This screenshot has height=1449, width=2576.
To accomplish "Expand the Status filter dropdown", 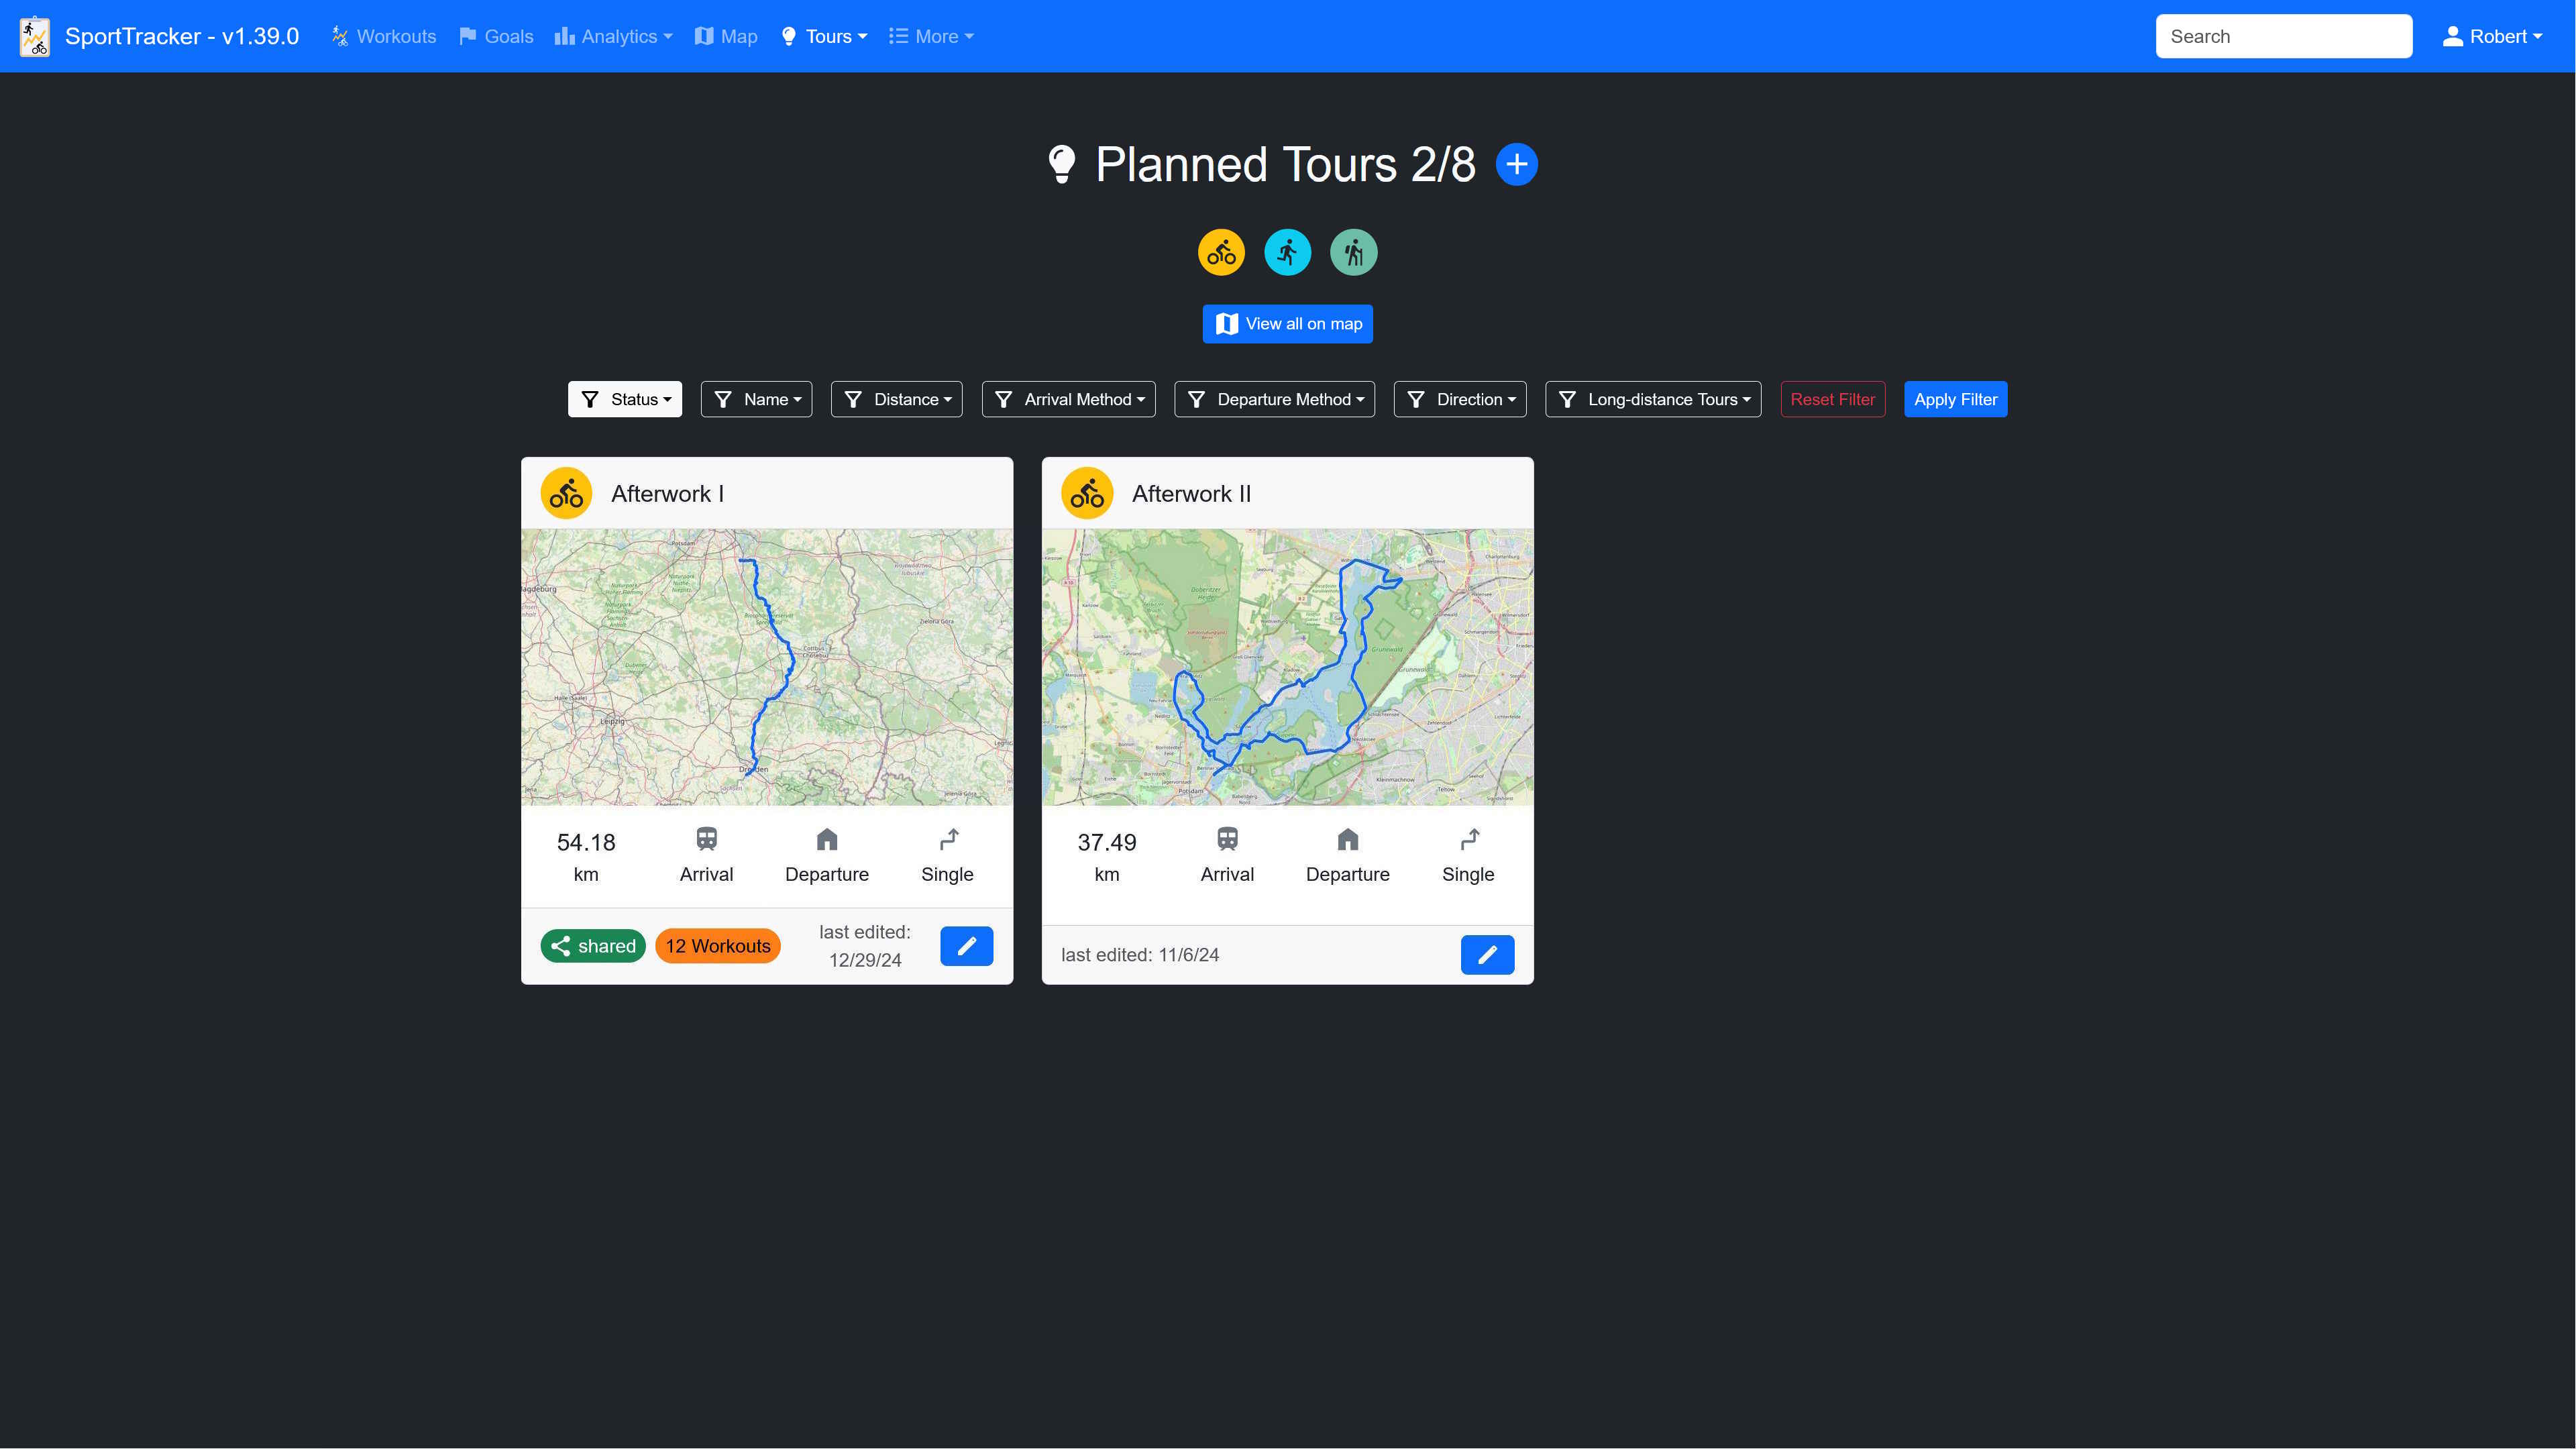I will coord(625,399).
